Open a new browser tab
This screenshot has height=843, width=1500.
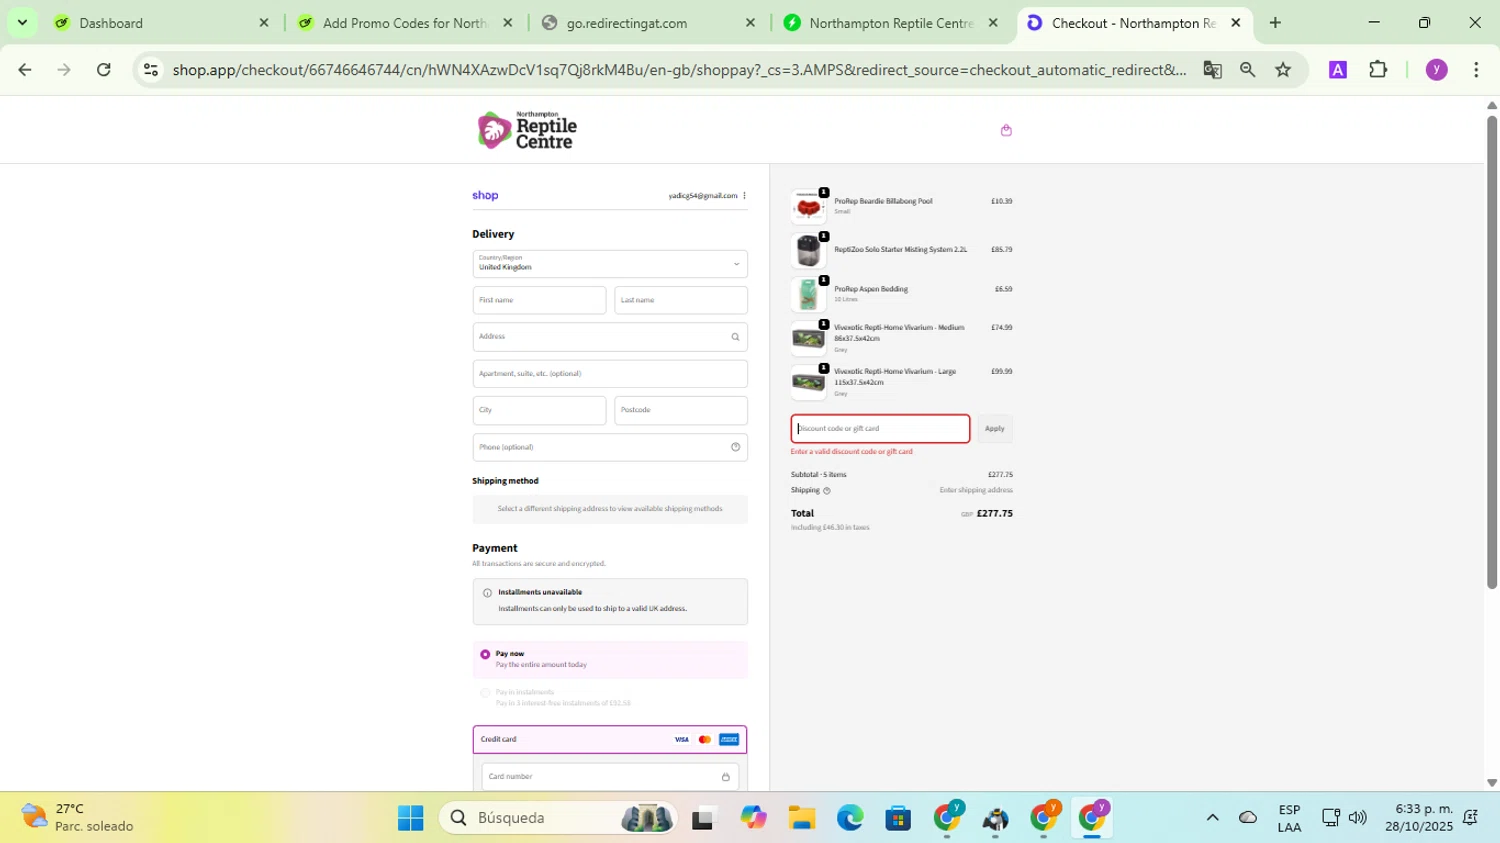tap(1275, 23)
